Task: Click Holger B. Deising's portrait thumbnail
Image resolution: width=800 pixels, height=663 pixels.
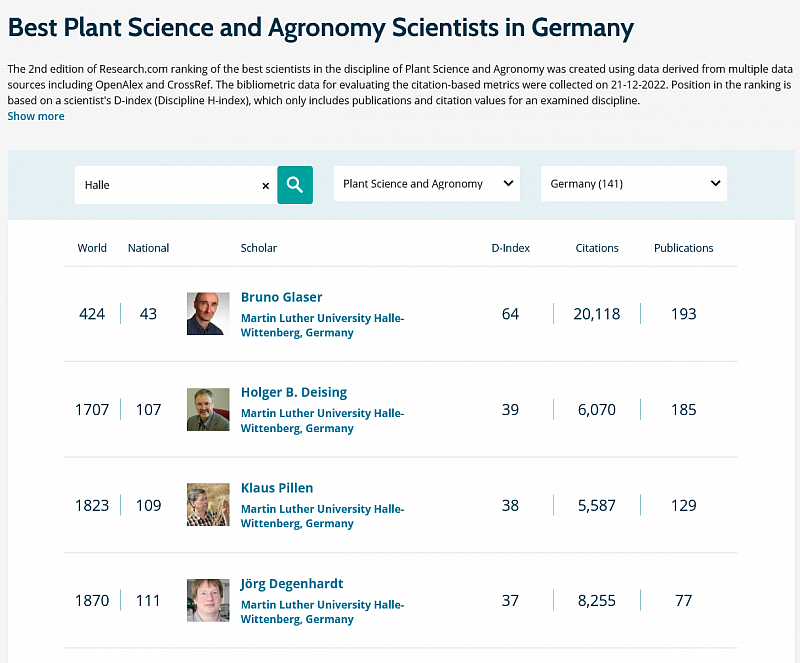Action: 208,409
